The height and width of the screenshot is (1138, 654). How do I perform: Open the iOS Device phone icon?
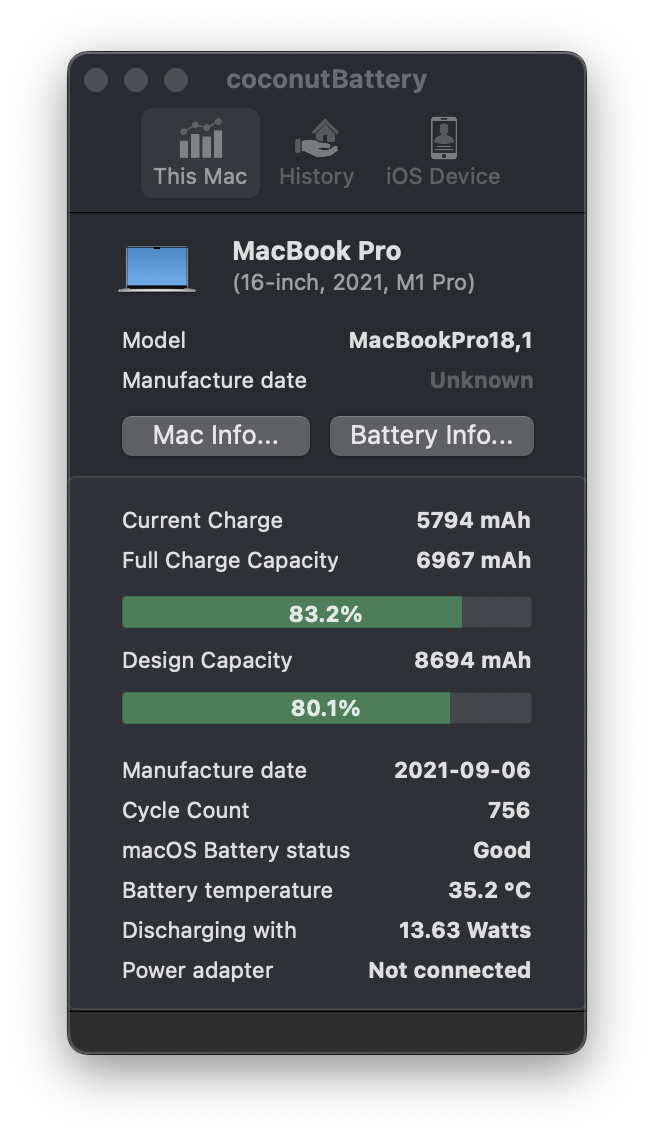click(x=443, y=138)
